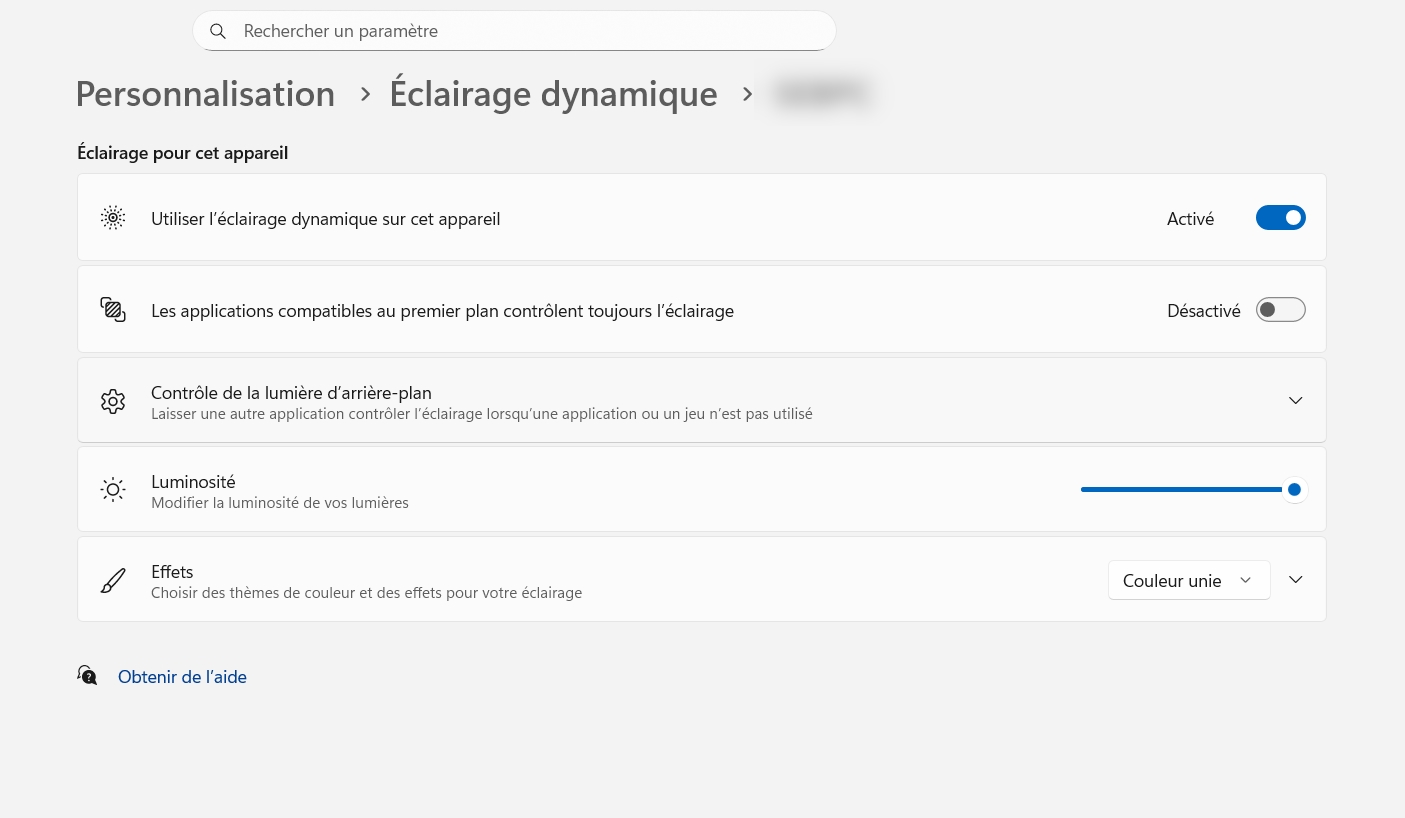The image size is (1405, 818).
Task: Click the dynamic lighting sun-dot icon
Action: (113, 218)
